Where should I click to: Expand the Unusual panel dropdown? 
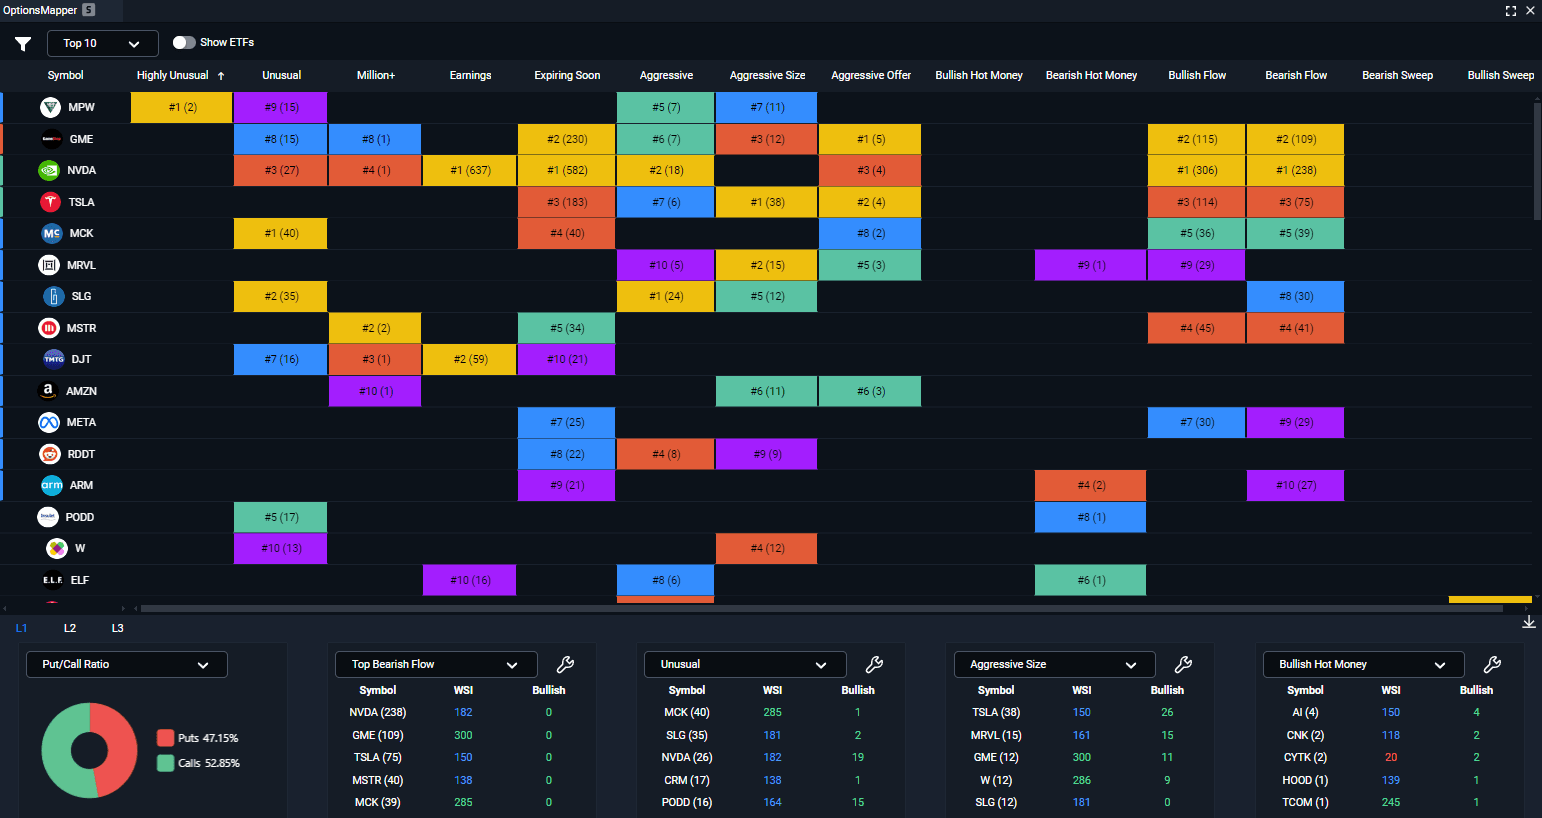(744, 665)
